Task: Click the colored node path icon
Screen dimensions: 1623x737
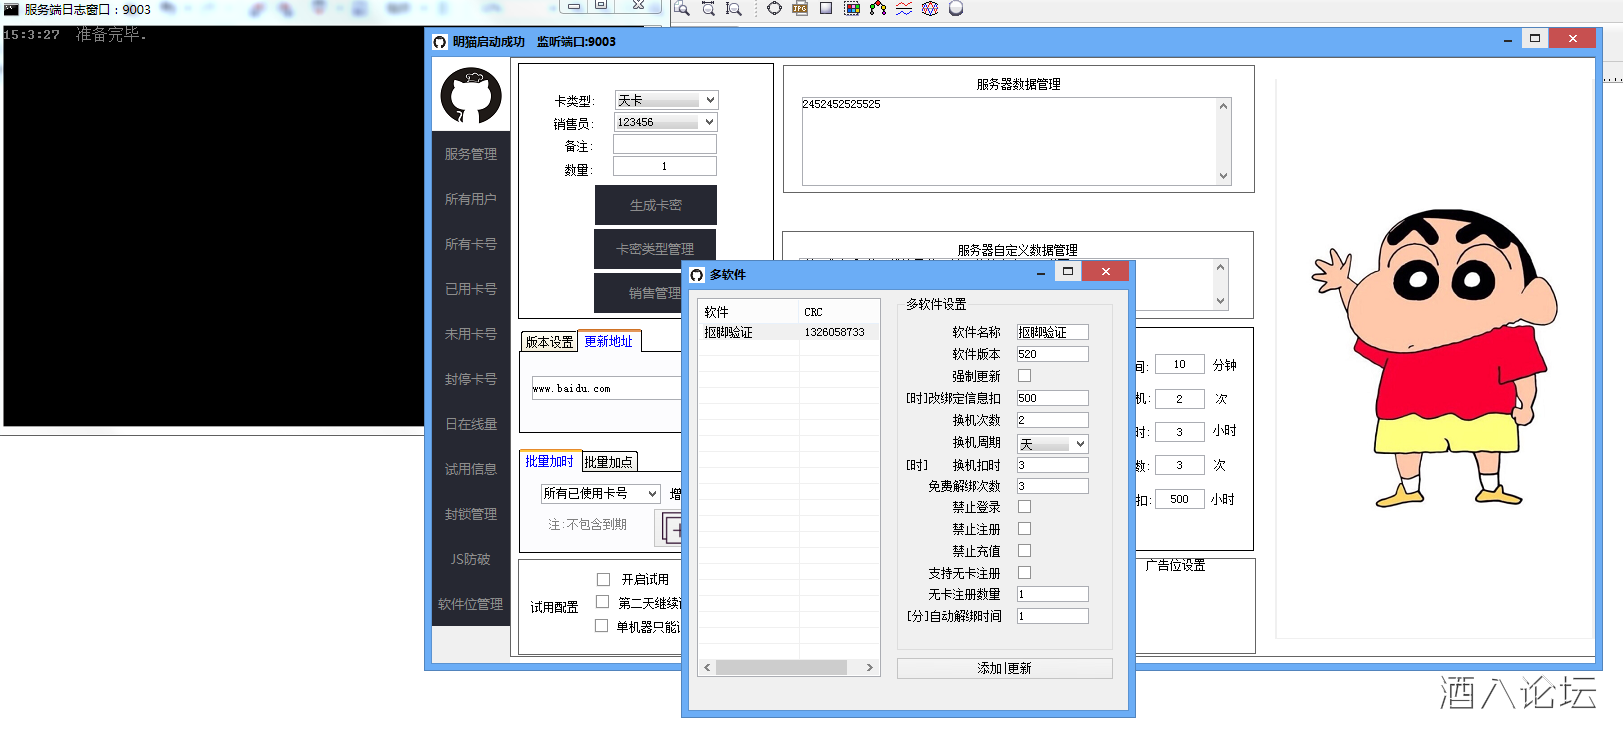Action: pos(878,8)
